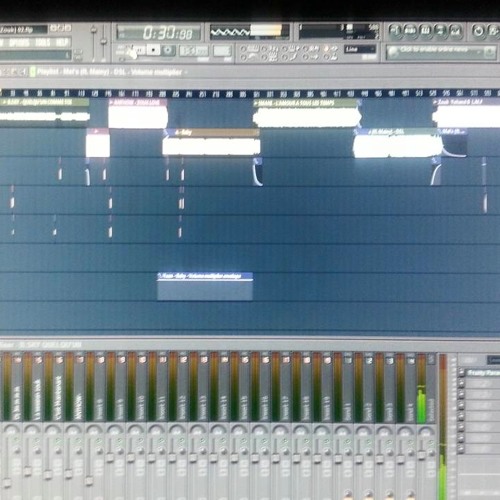Viewport: 500px width, 500px height.
Task: Click the output waveform monitor
Action: pyautogui.click(x=250, y=32)
